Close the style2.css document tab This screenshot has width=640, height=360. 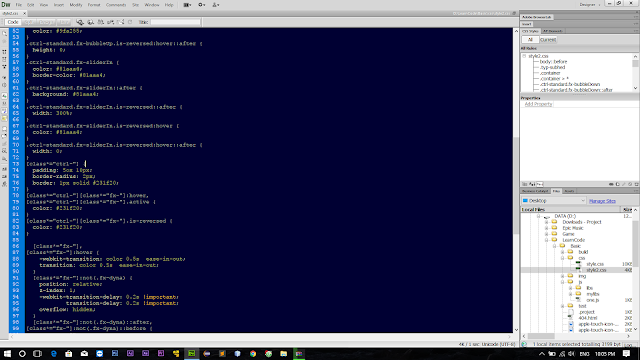tap(24, 13)
